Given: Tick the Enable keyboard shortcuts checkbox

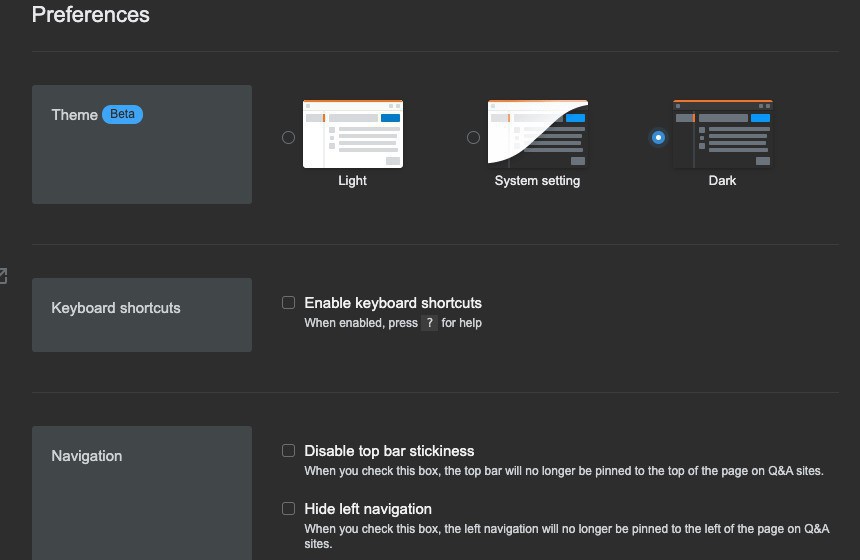Looking at the screenshot, I should coord(289,302).
